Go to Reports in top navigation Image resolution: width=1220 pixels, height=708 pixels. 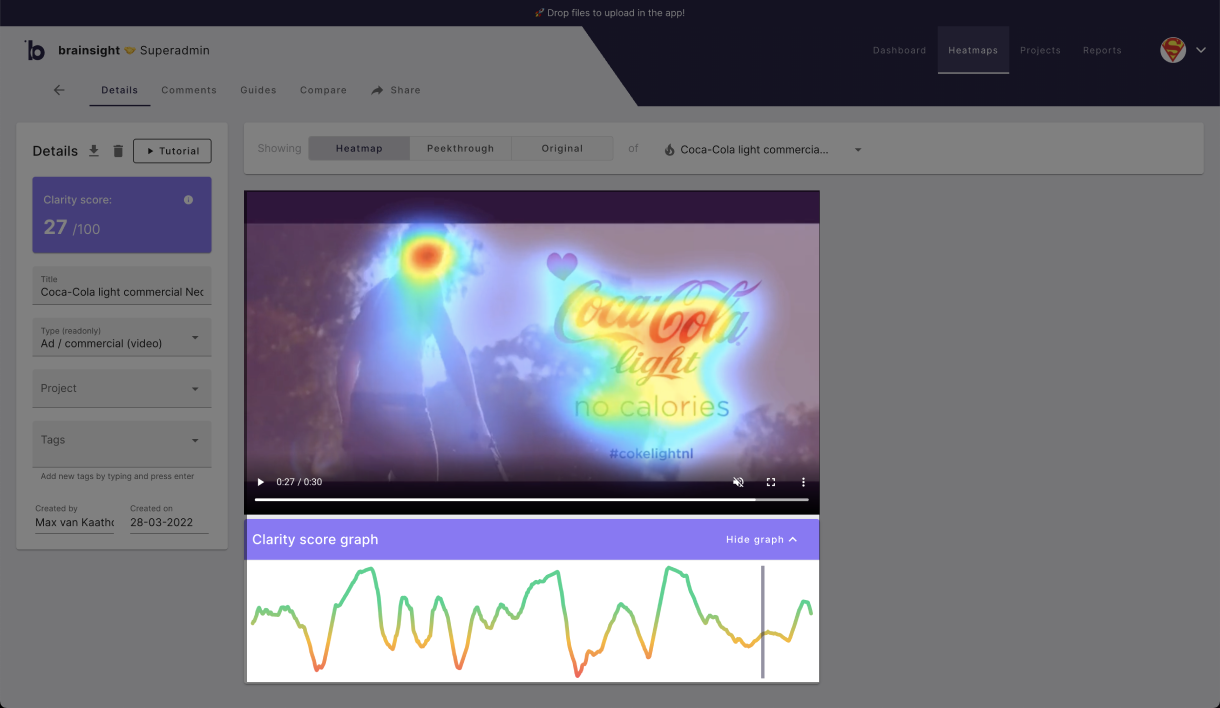coord(1102,50)
